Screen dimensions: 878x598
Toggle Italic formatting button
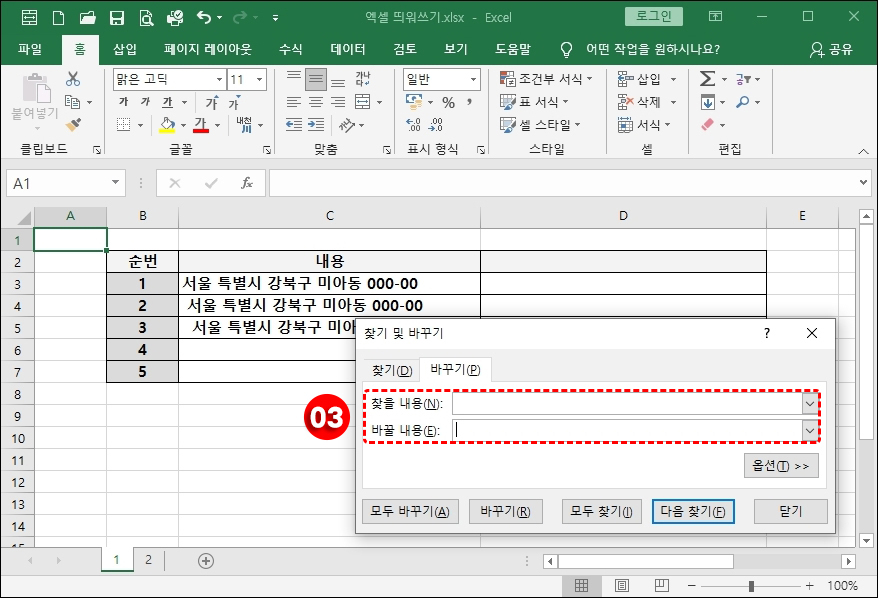pyautogui.click(x=146, y=102)
